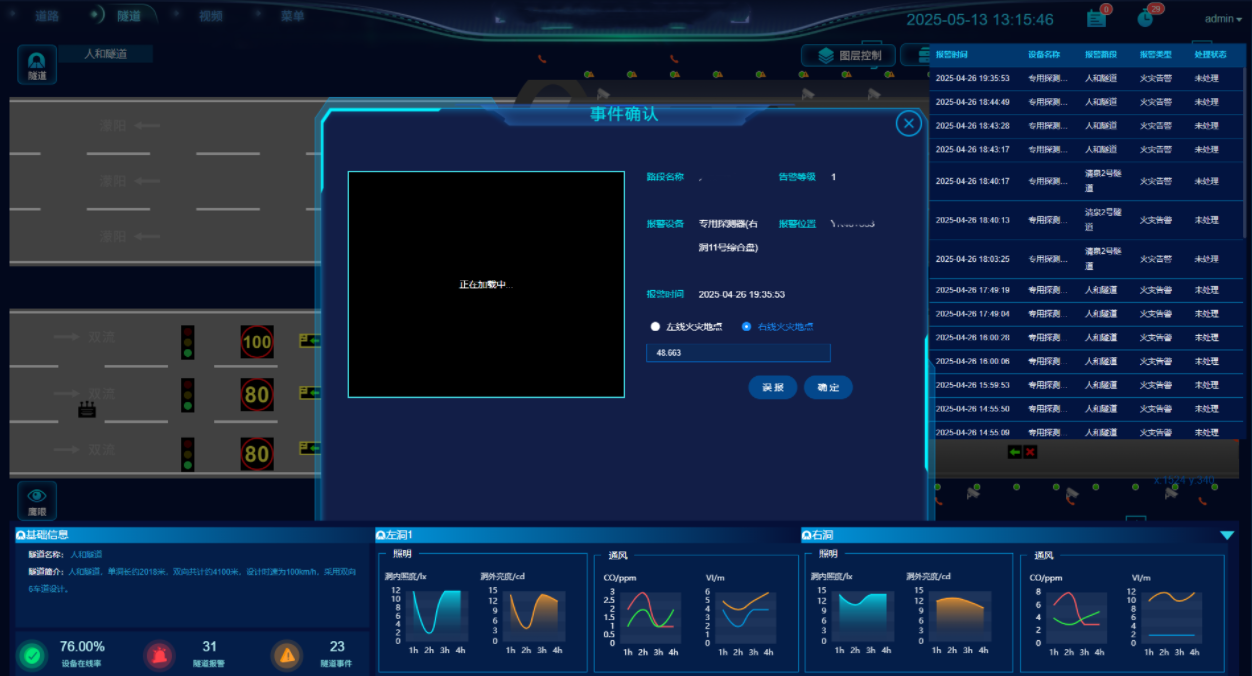Select the 右线火灾地点 radio option
This screenshot has height=676, width=1252.
747,327
